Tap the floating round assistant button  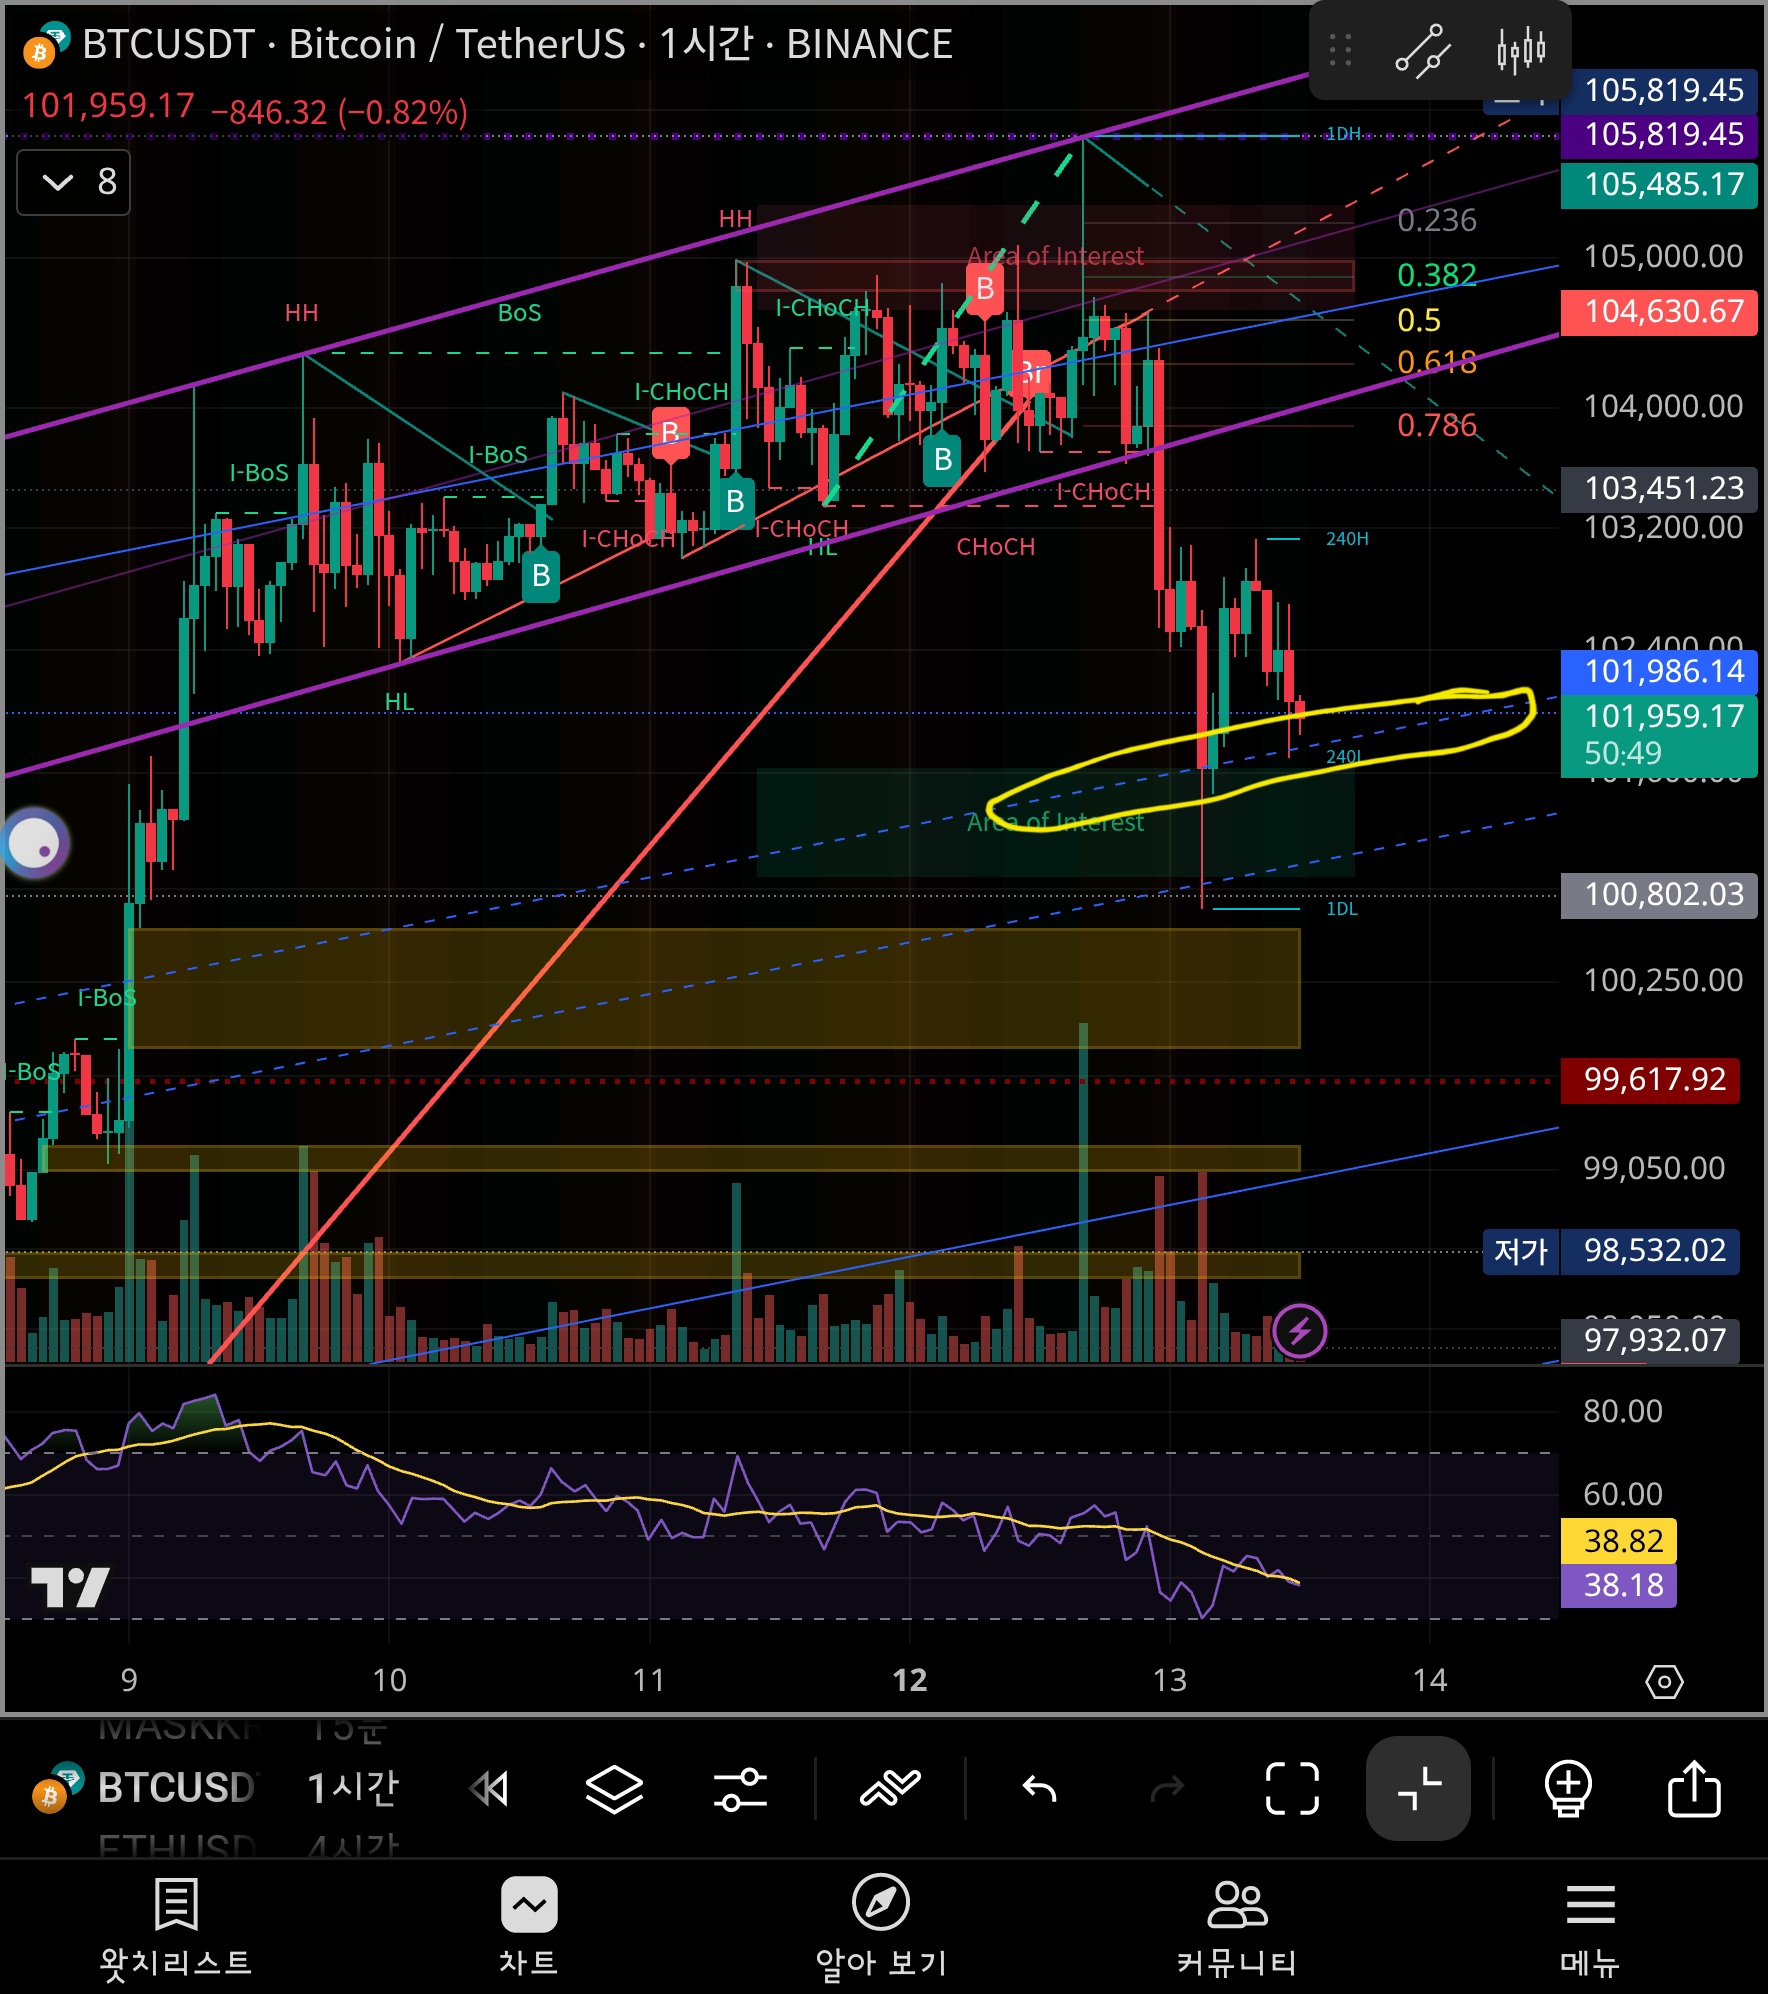[x=35, y=843]
